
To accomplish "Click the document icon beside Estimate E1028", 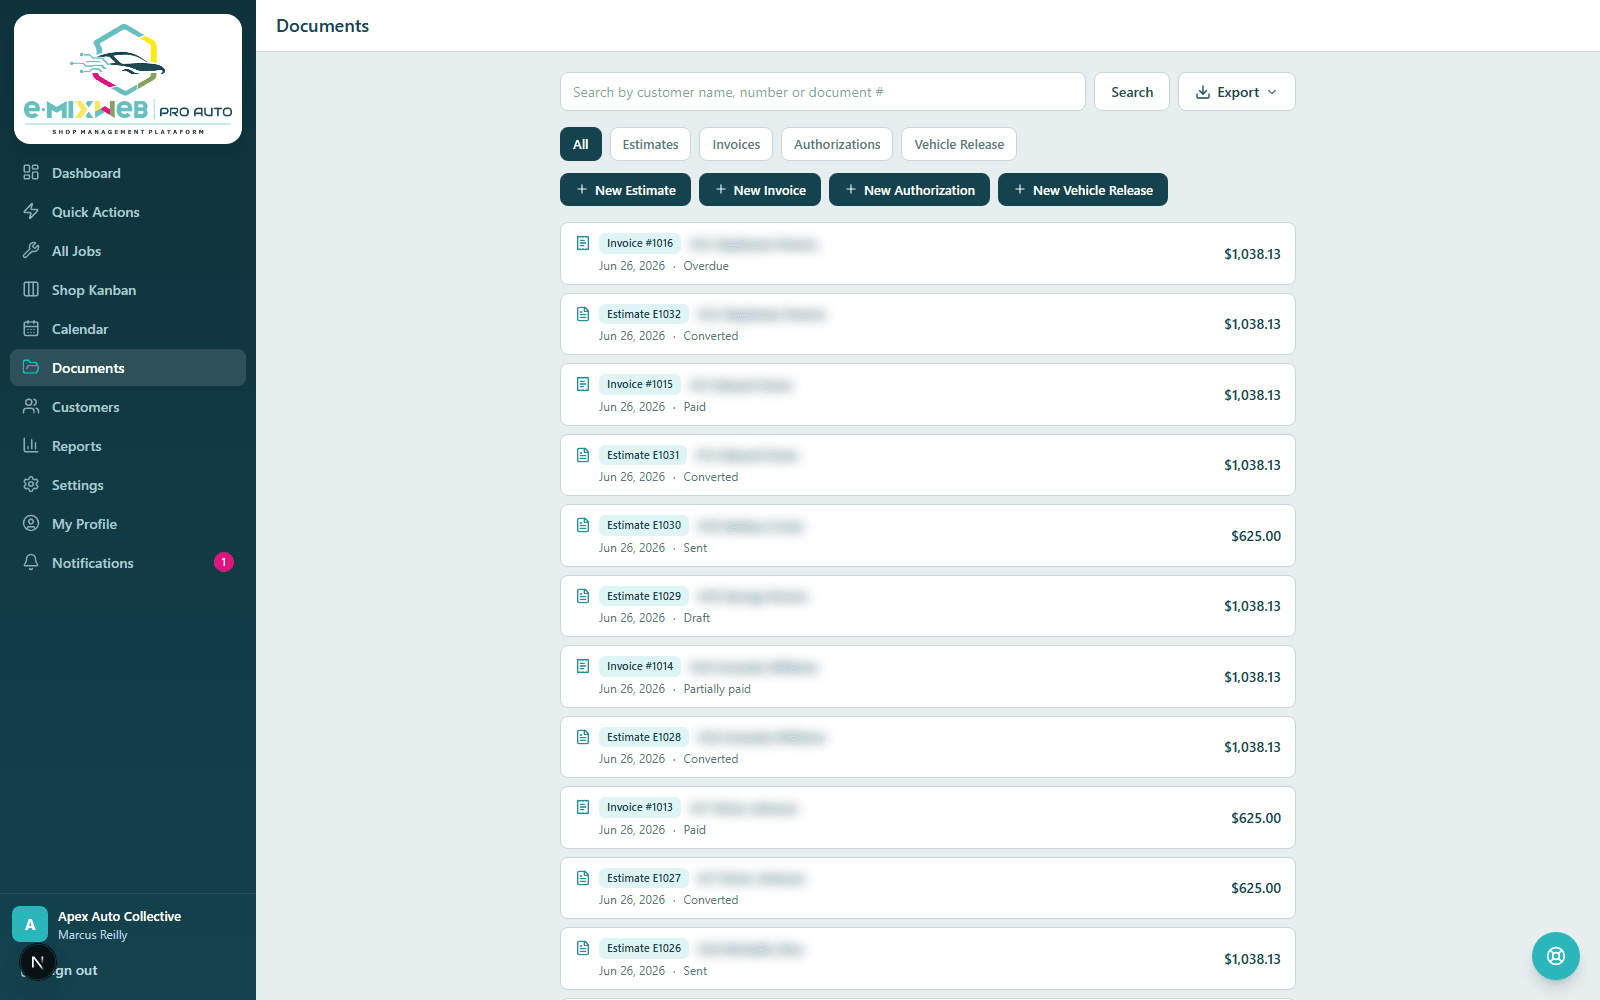I will point(583,737).
